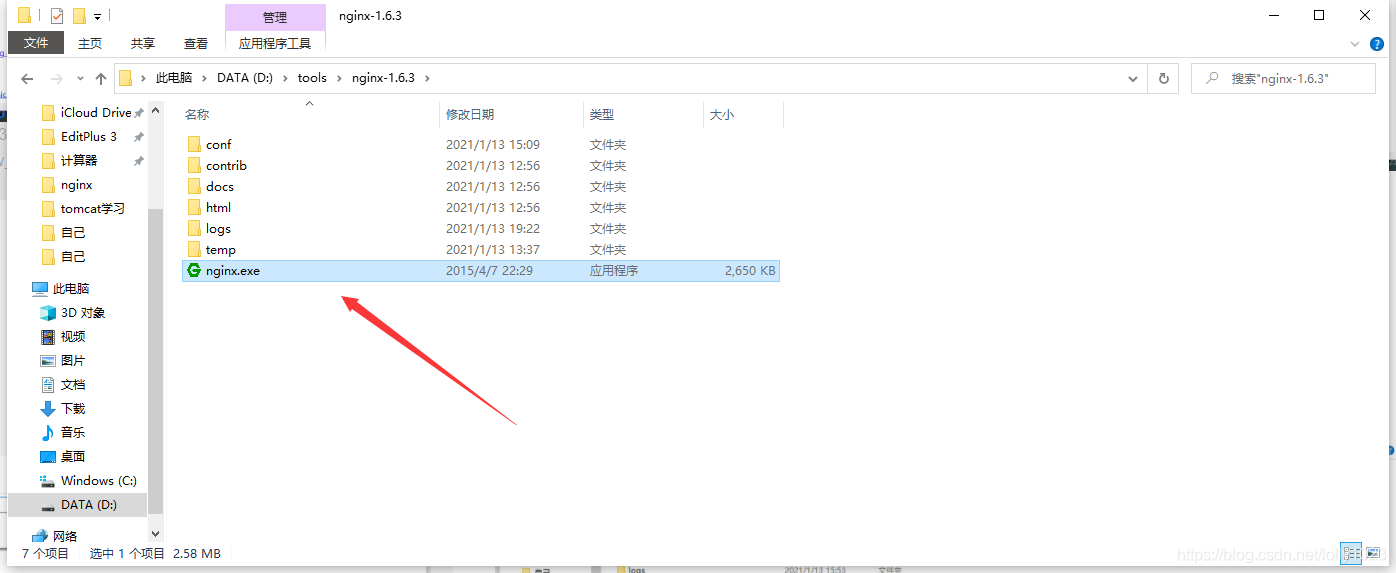The height and width of the screenshot is (573, 1396).
Task: Click the 此电脑 breadcrumb in address bar
Action: (173, 78)
